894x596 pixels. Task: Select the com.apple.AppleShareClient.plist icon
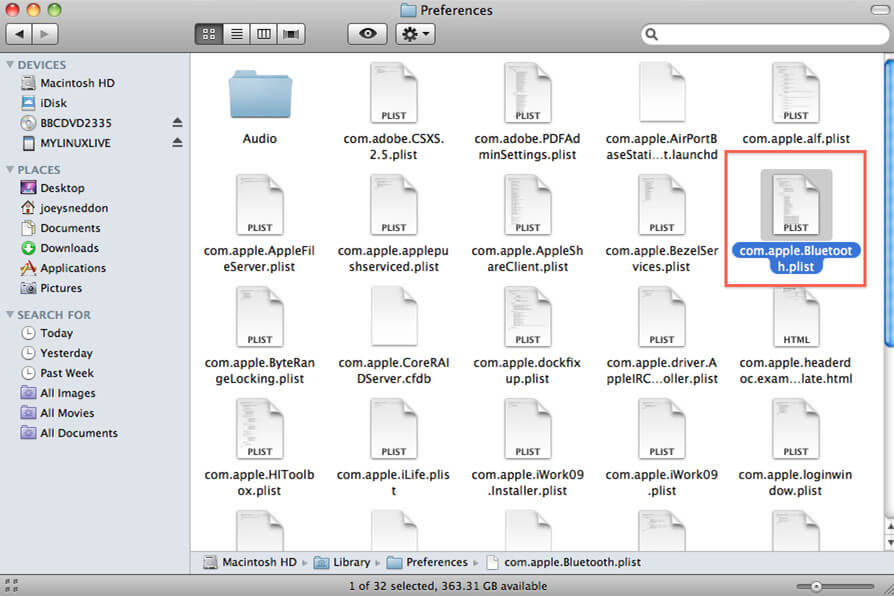(528, 205)
